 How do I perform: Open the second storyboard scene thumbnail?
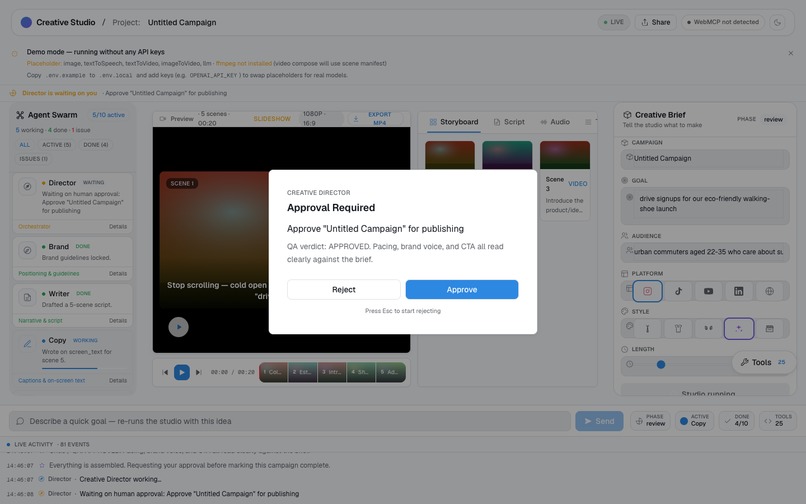(x=507, y=155)
